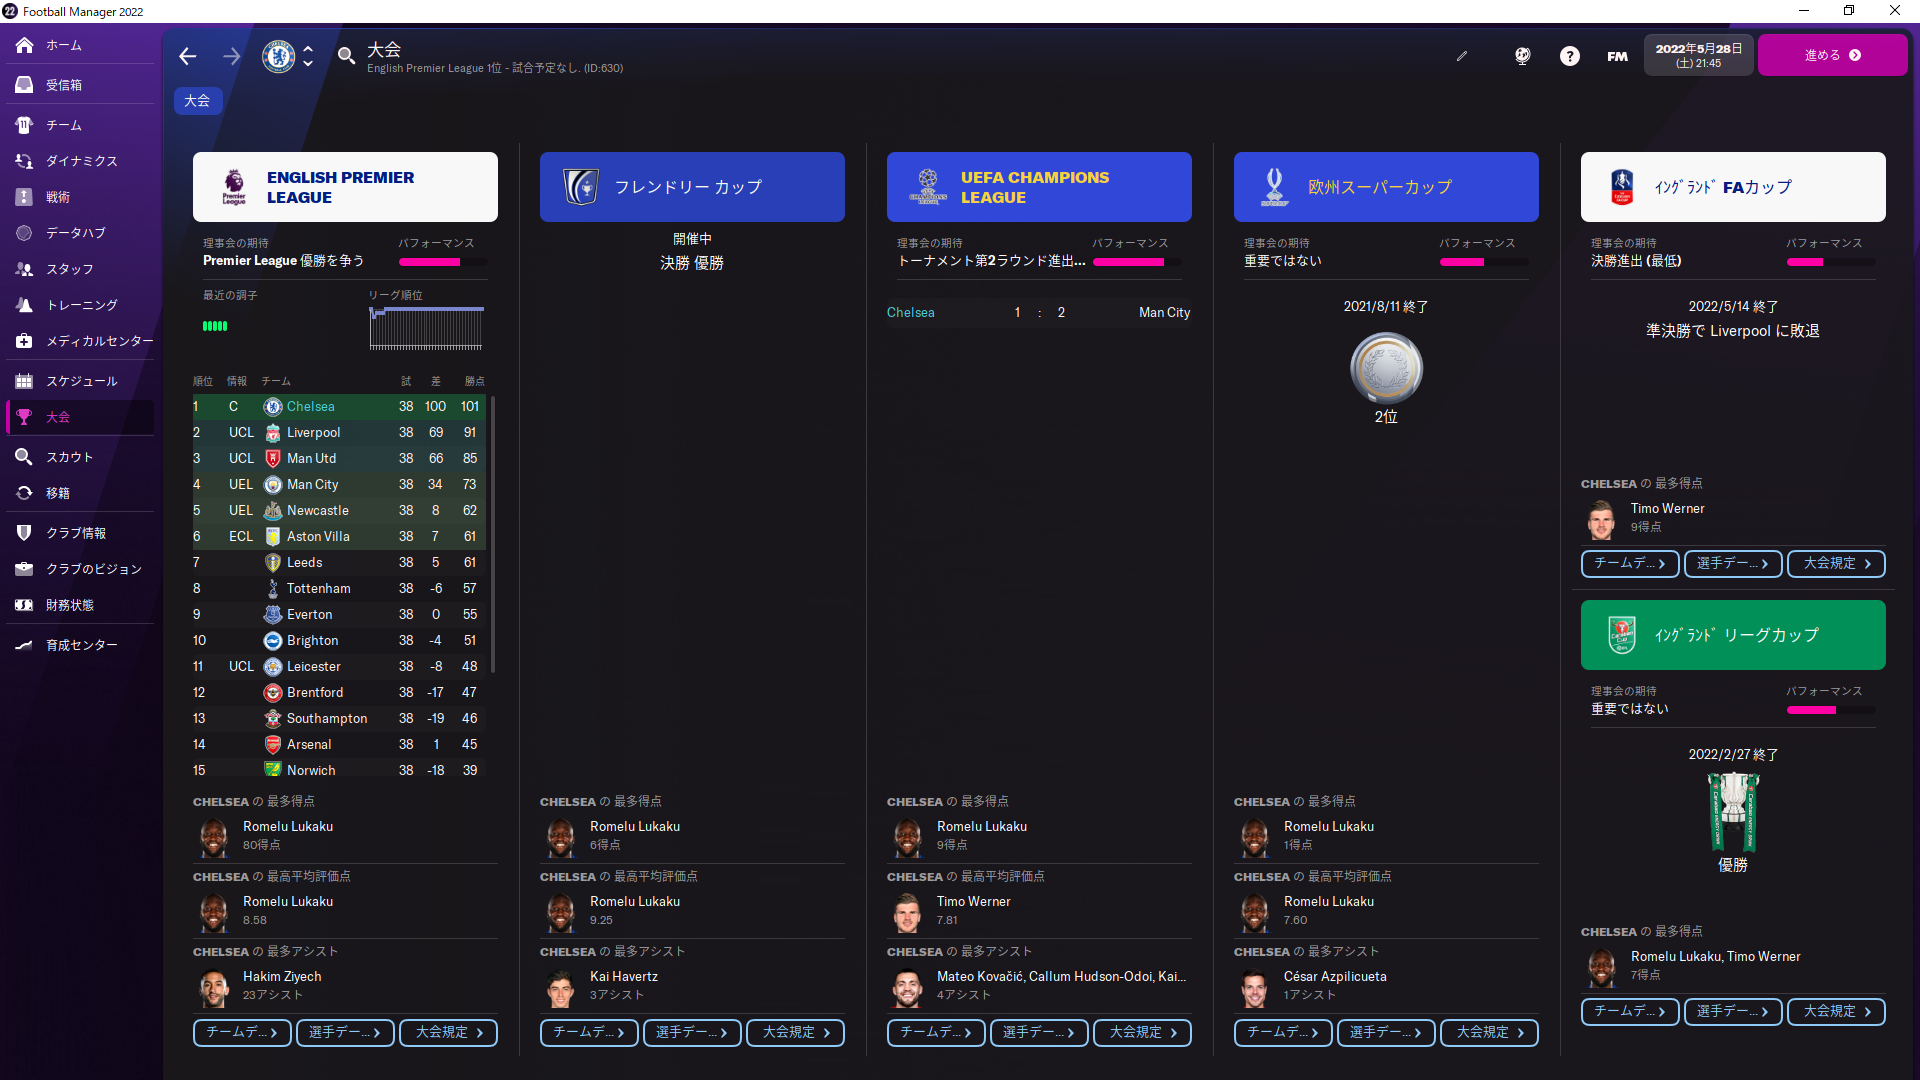Open the スカウト scouting magnifier icon
This screenshot has width=1920, height=1080.
coord(24,457)
